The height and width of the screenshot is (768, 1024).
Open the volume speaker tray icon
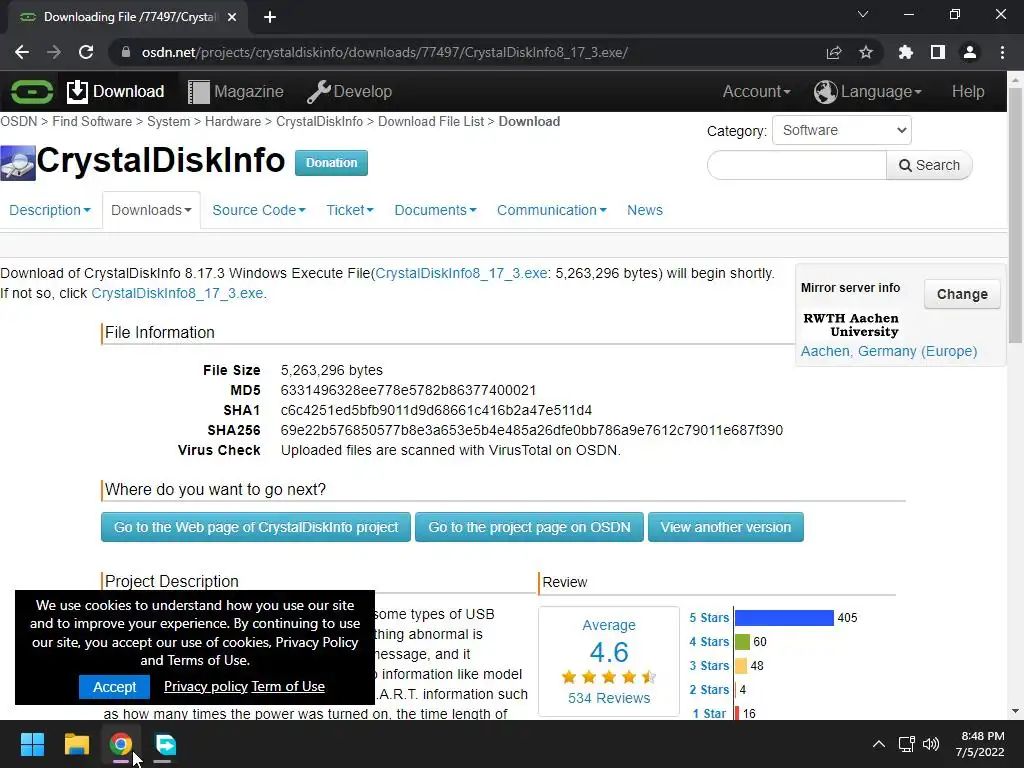click(931, 744)
